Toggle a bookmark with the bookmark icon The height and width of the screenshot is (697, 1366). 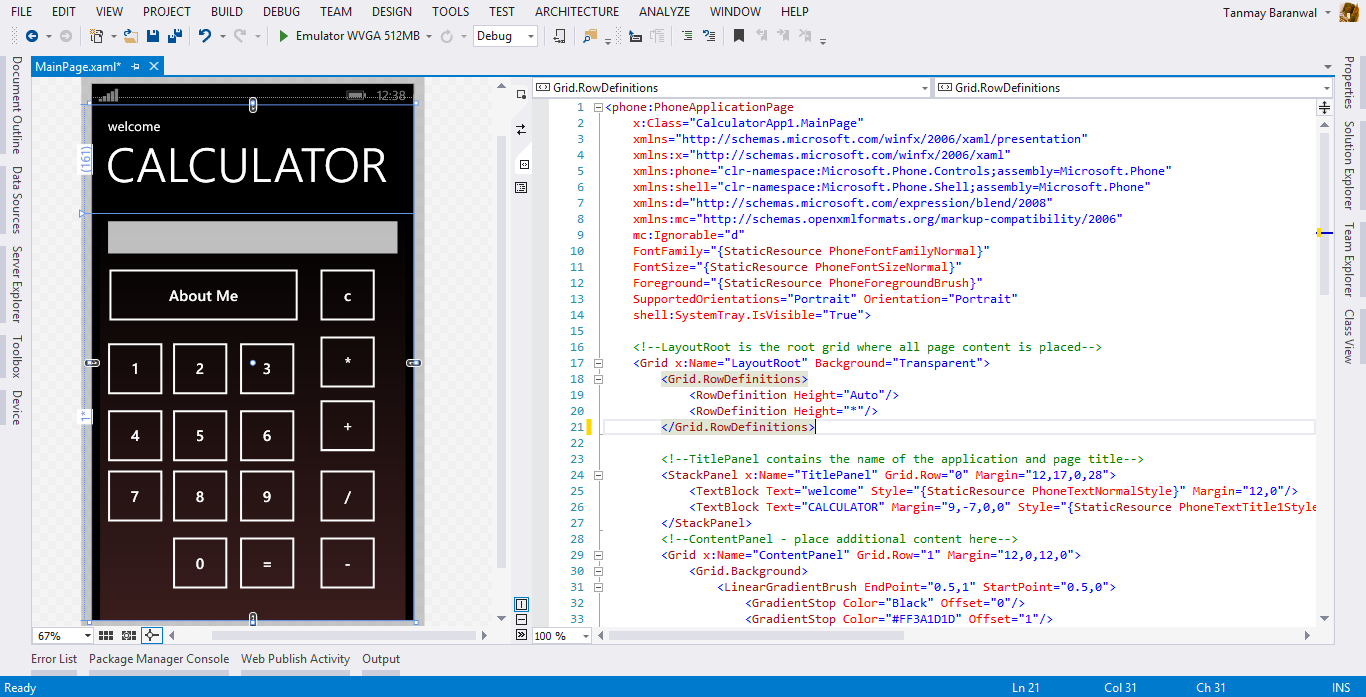(739, 36)
